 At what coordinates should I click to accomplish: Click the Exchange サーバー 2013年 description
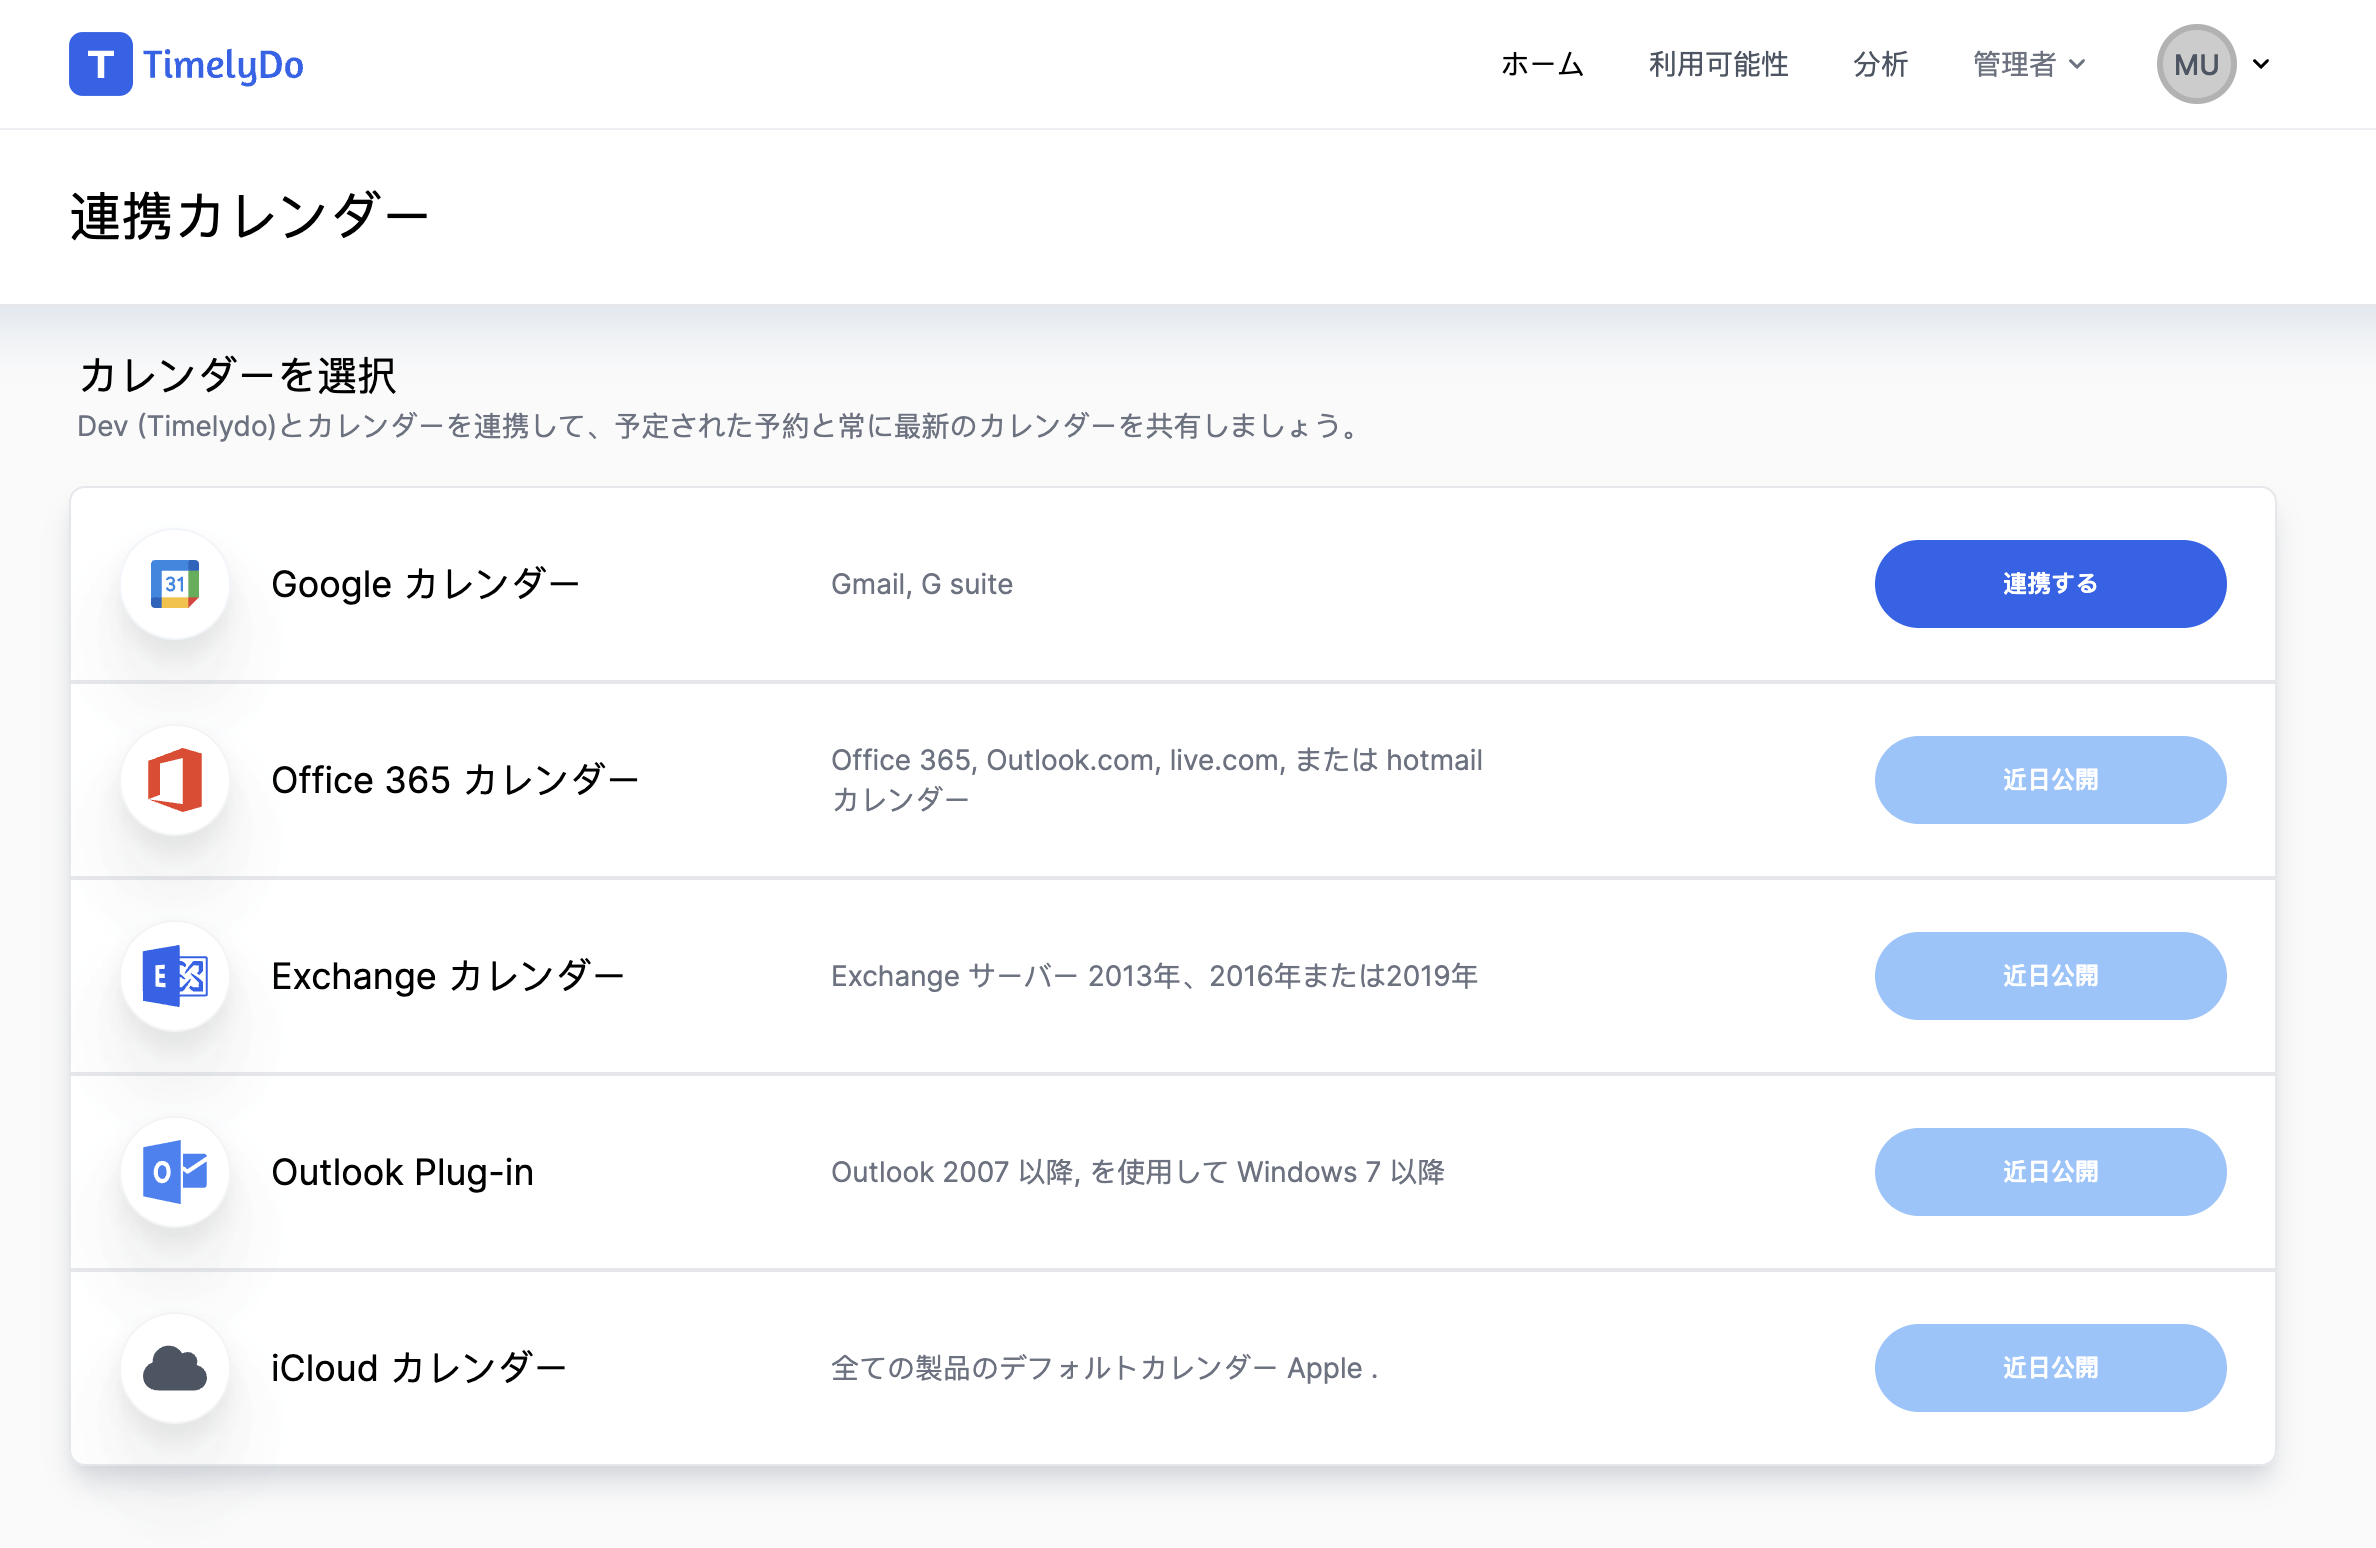click(1155, 976)
